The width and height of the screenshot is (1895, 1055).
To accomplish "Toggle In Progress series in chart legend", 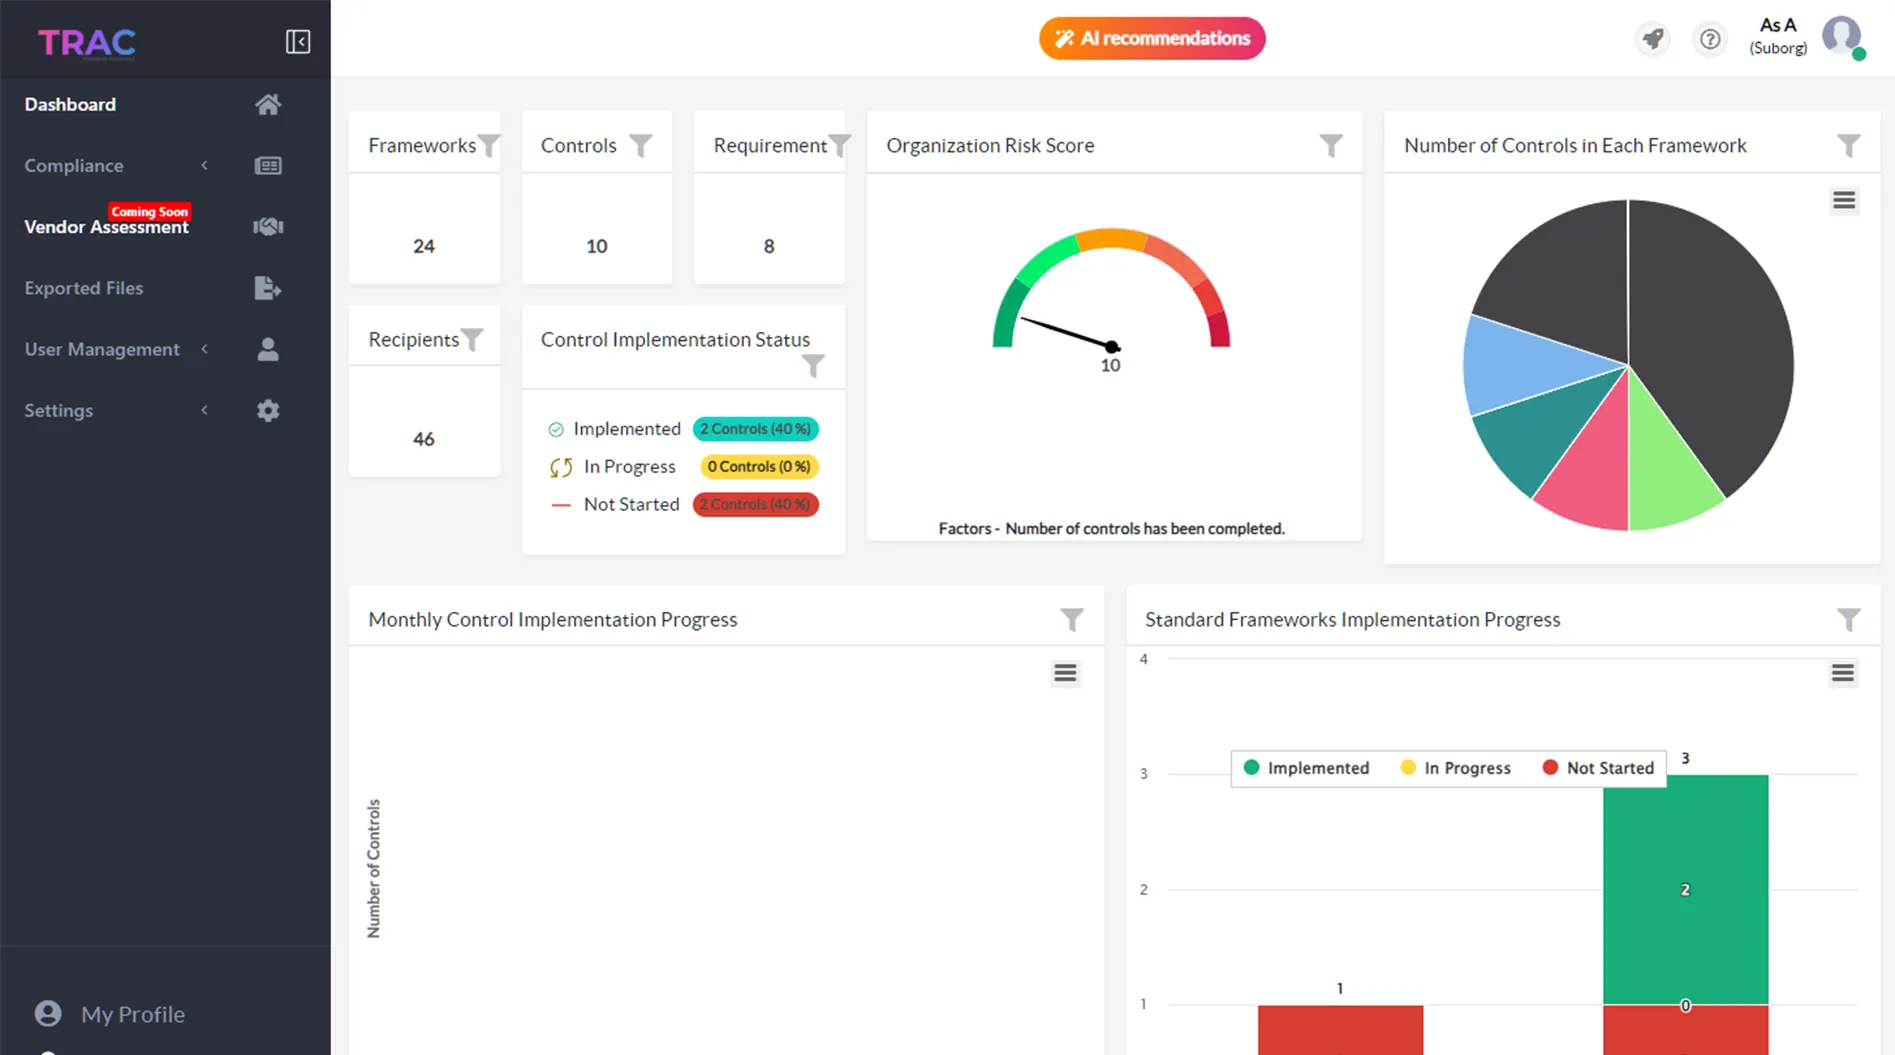I will coord(1455,768).
